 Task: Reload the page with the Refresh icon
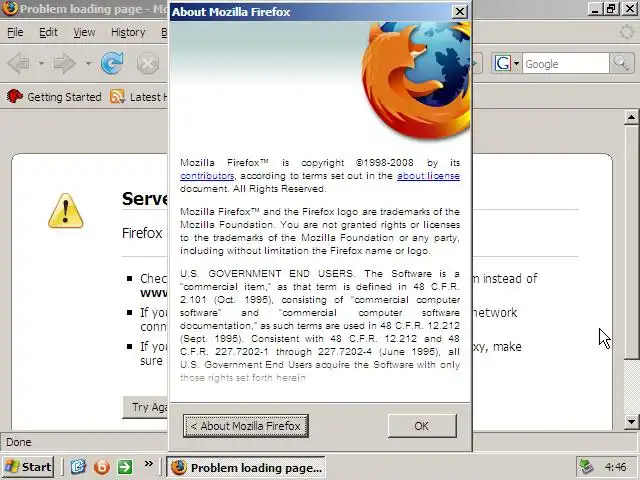pyautogui.click(x=112, y=63)
